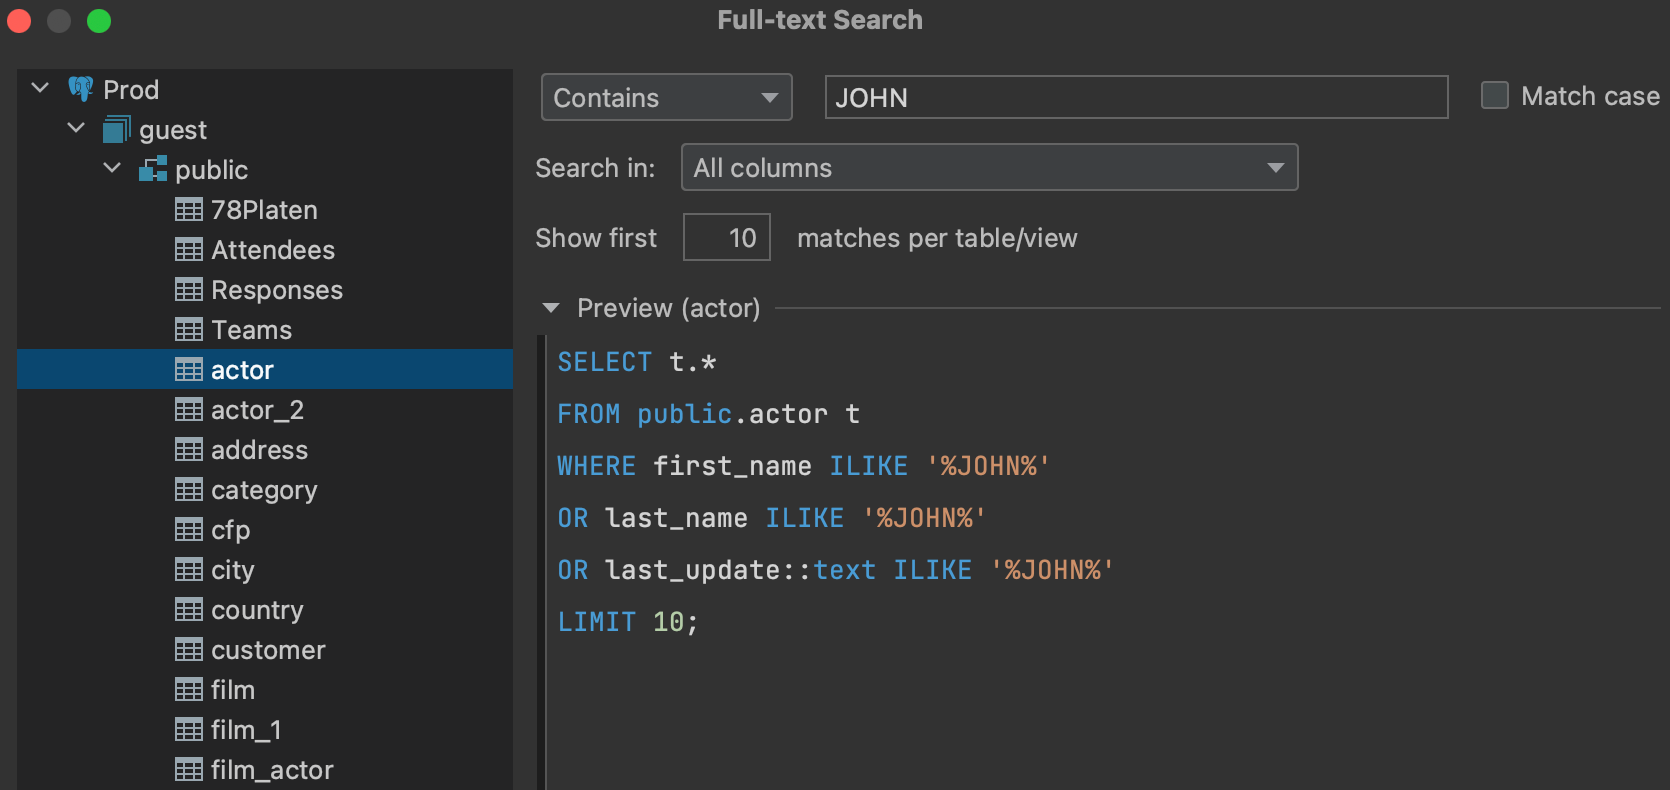The width and height of the screenshot is (1670, 790).
Task: Click the table icon next to film_actor
Action: pos(189,770)
